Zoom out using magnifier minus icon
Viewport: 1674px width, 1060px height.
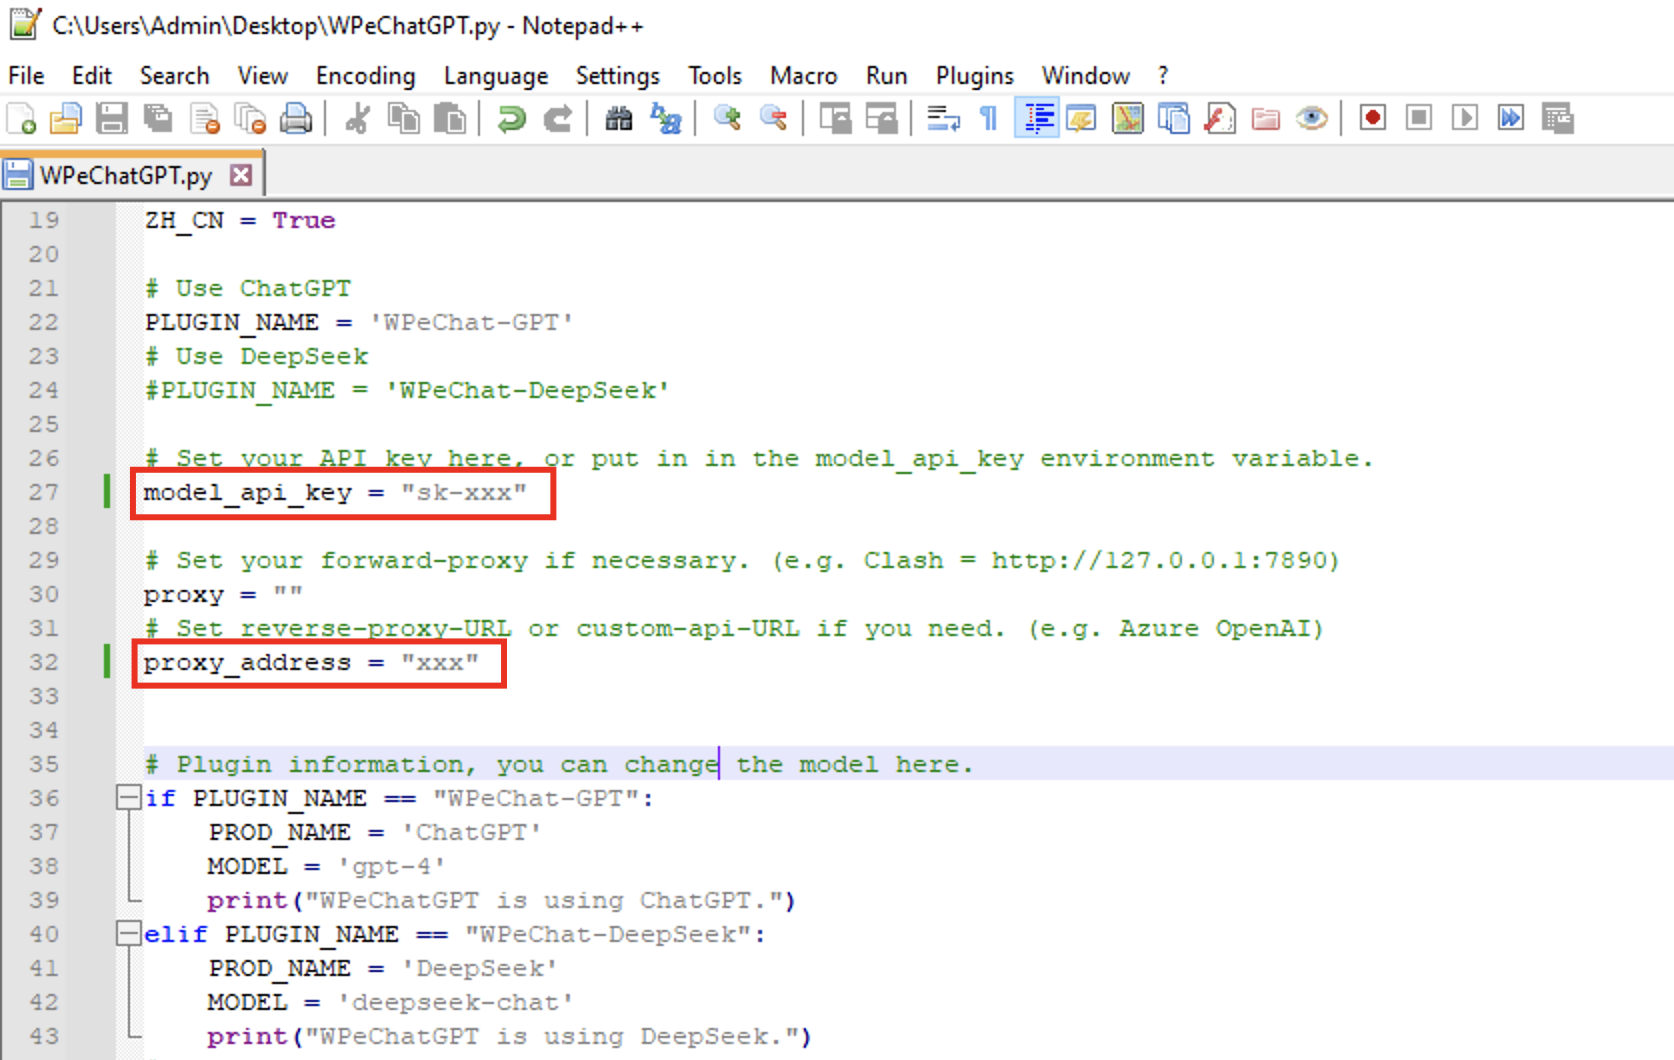[773, 118]
